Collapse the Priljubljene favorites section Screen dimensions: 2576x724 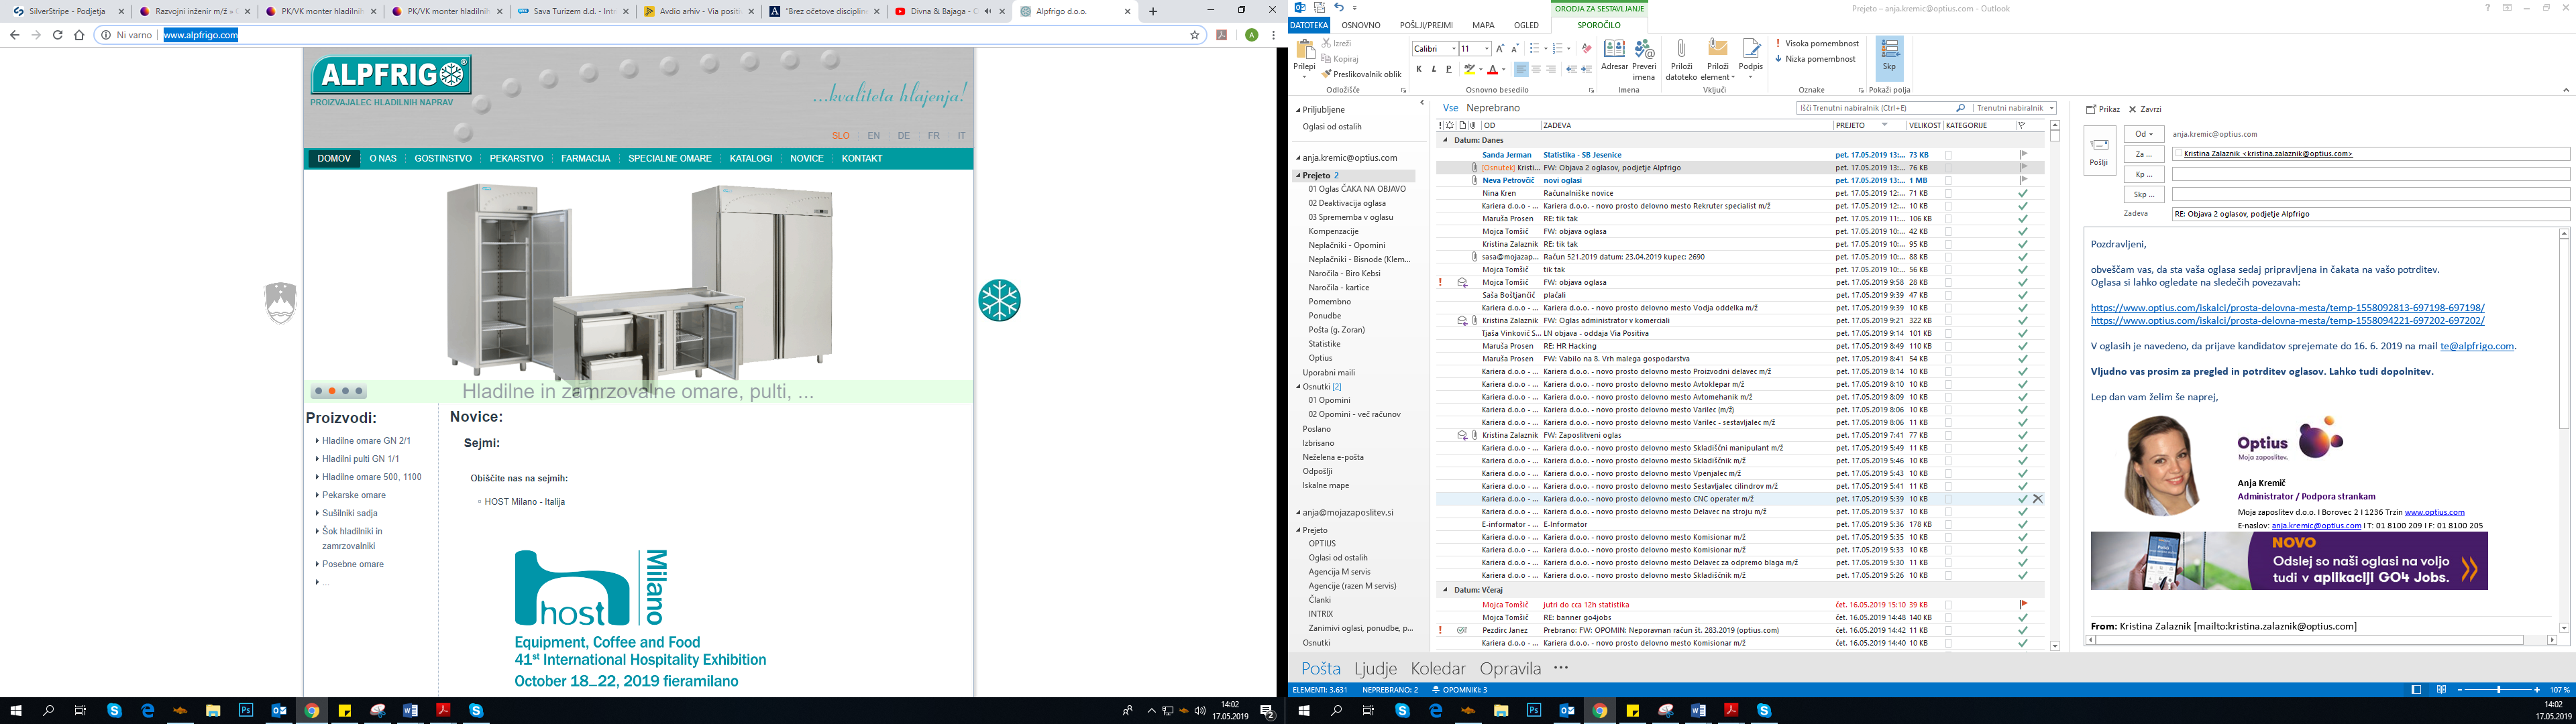coord(1299,110)
